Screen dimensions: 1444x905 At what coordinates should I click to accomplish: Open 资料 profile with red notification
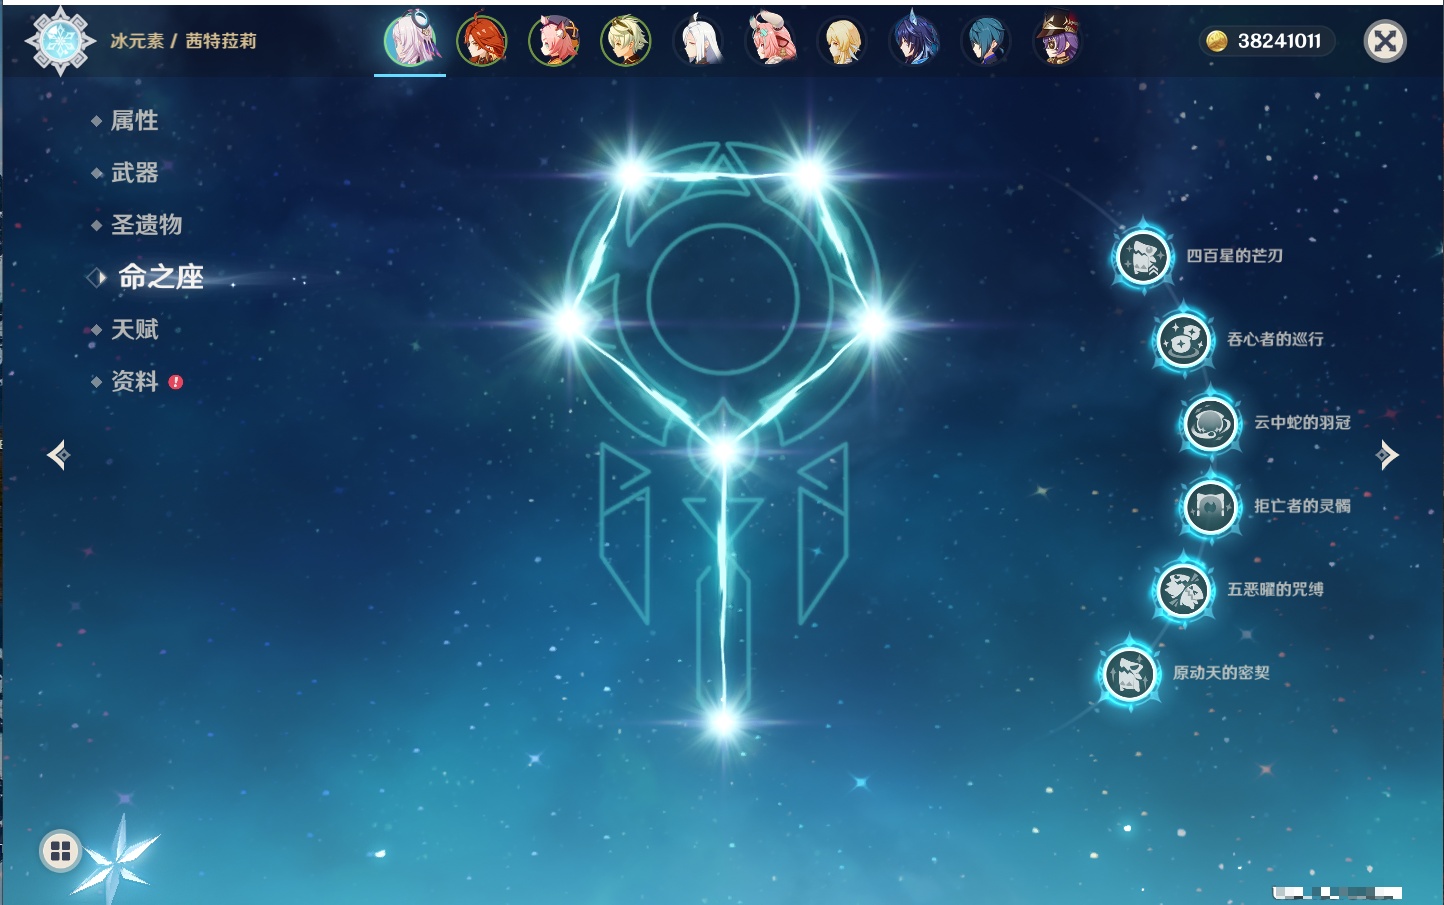click(x=134, y=381)
